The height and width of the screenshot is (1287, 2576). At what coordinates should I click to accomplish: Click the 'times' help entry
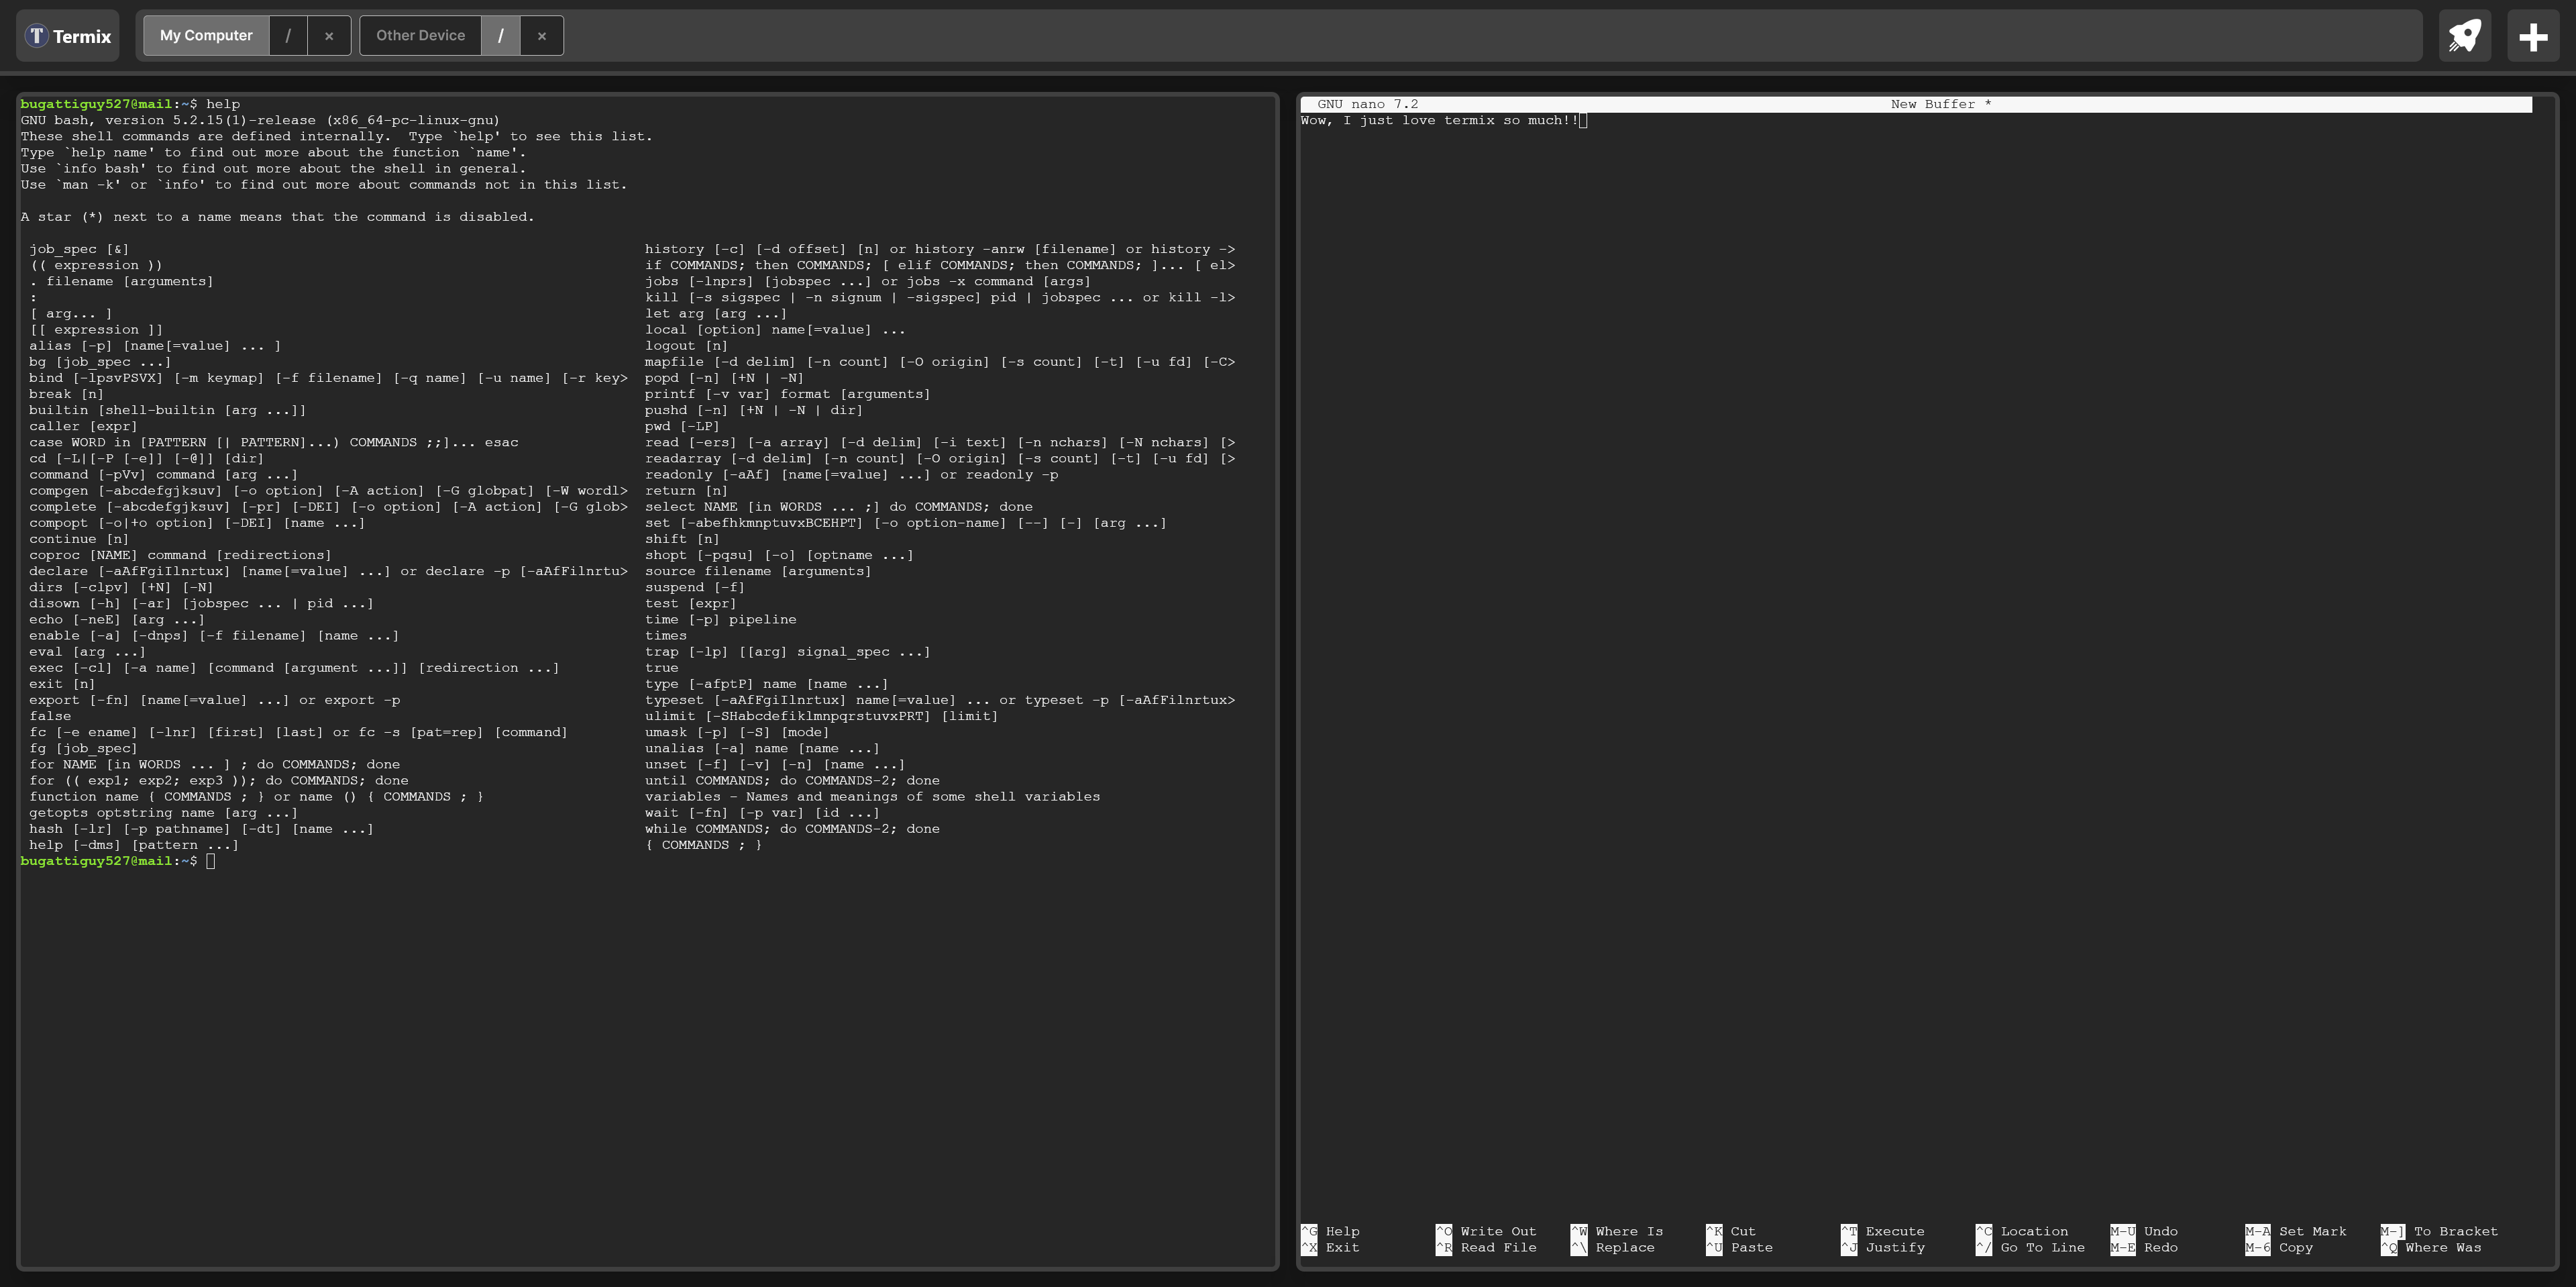pos(666,636)
